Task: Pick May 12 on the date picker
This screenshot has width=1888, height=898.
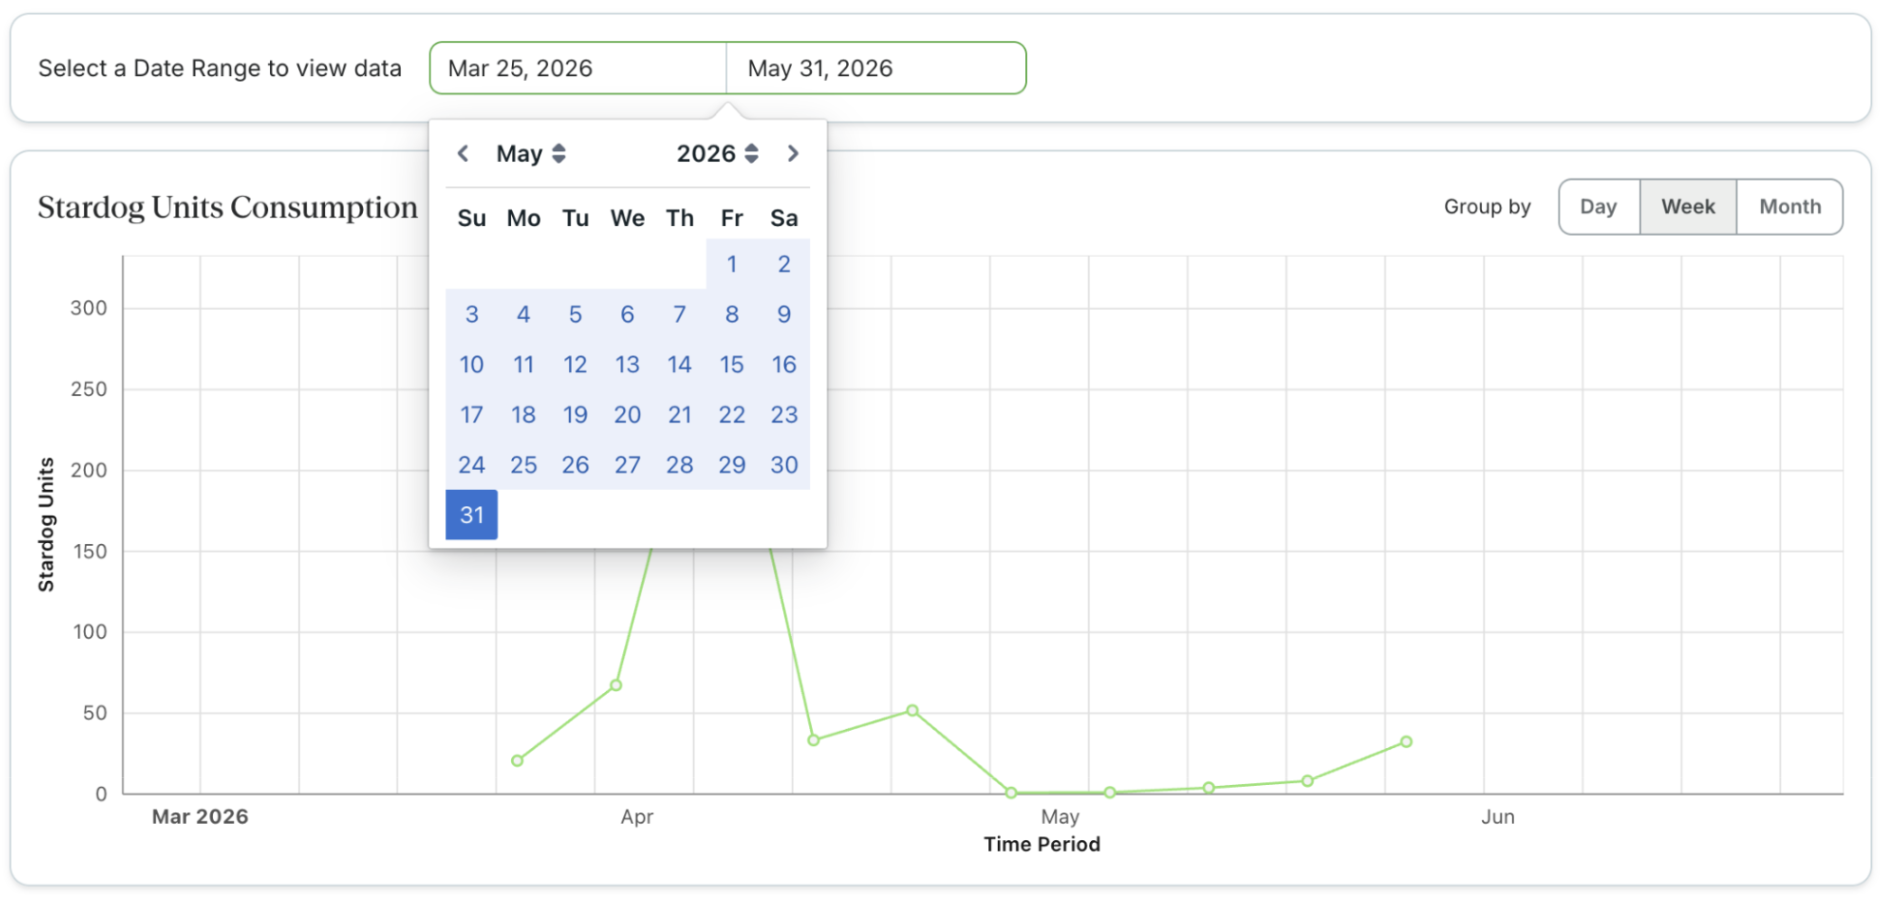Action: click(x=576, y=364)
